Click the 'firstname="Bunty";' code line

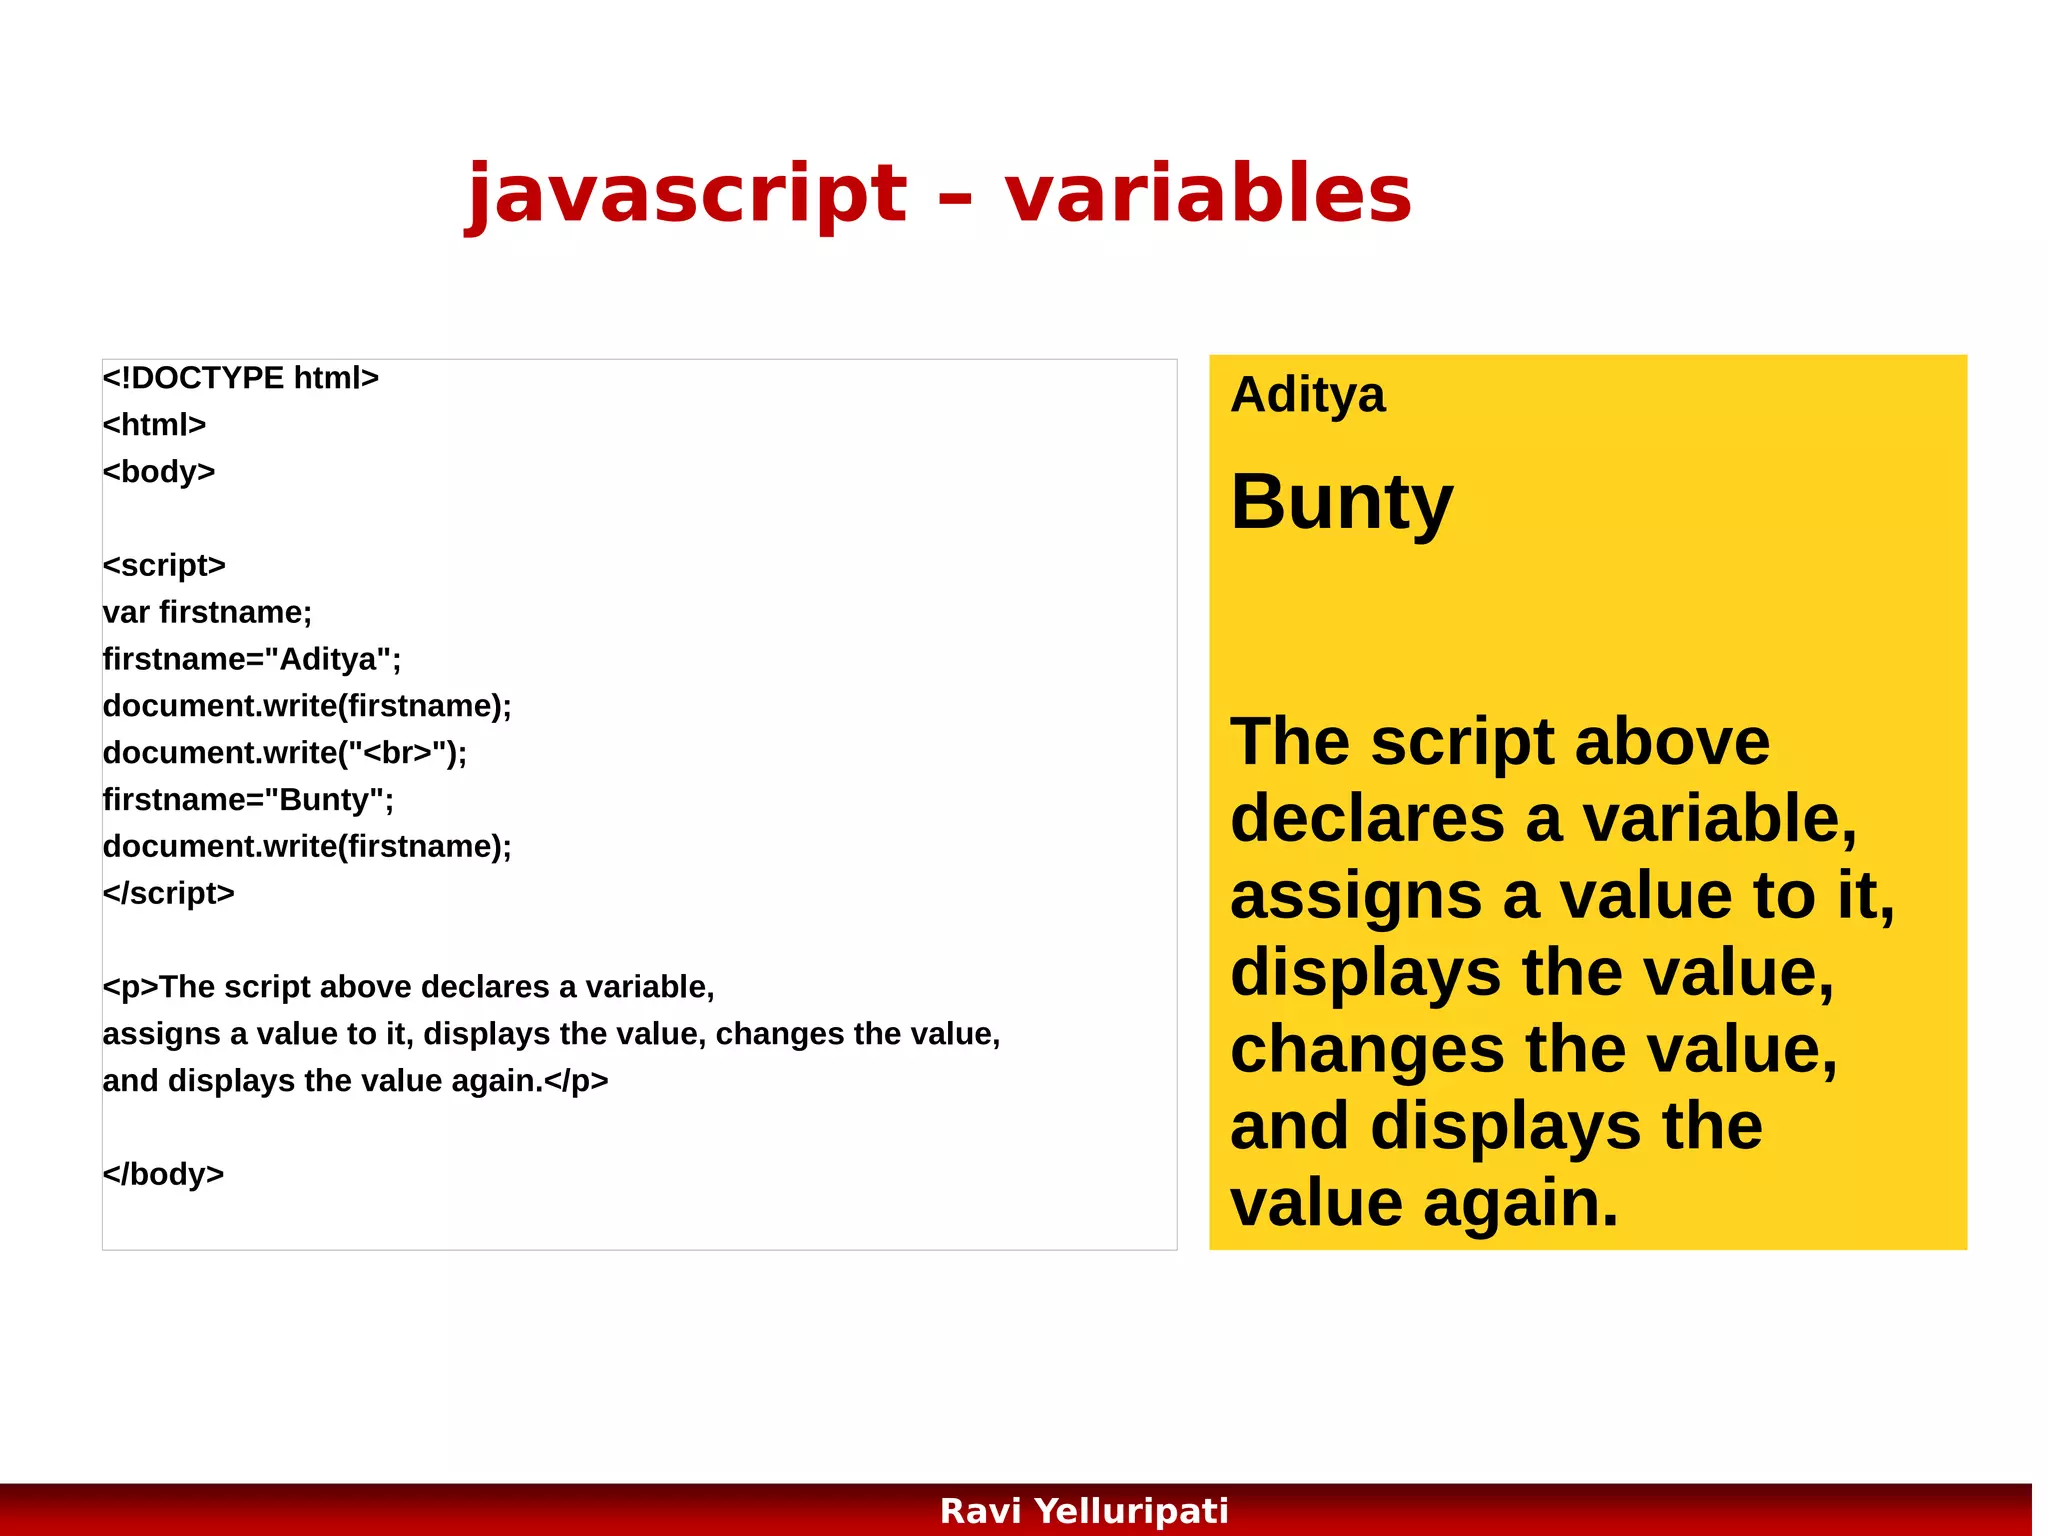point(248,800)
